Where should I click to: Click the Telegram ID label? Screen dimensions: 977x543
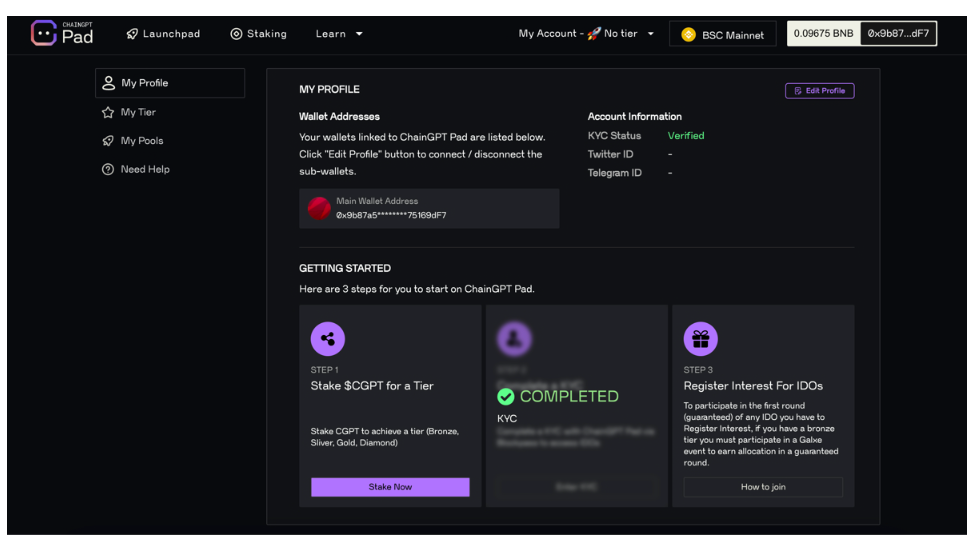[x=614, y=173]
